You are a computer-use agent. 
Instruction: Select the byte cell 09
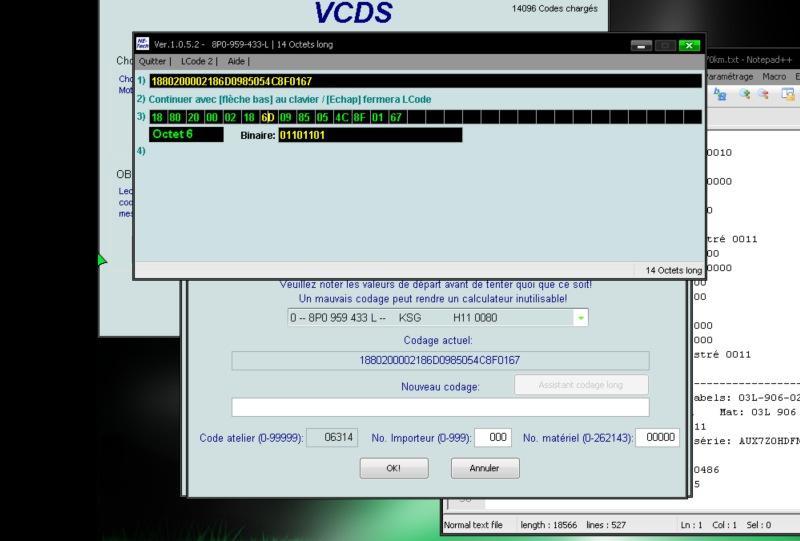click(x=286, y=117)
